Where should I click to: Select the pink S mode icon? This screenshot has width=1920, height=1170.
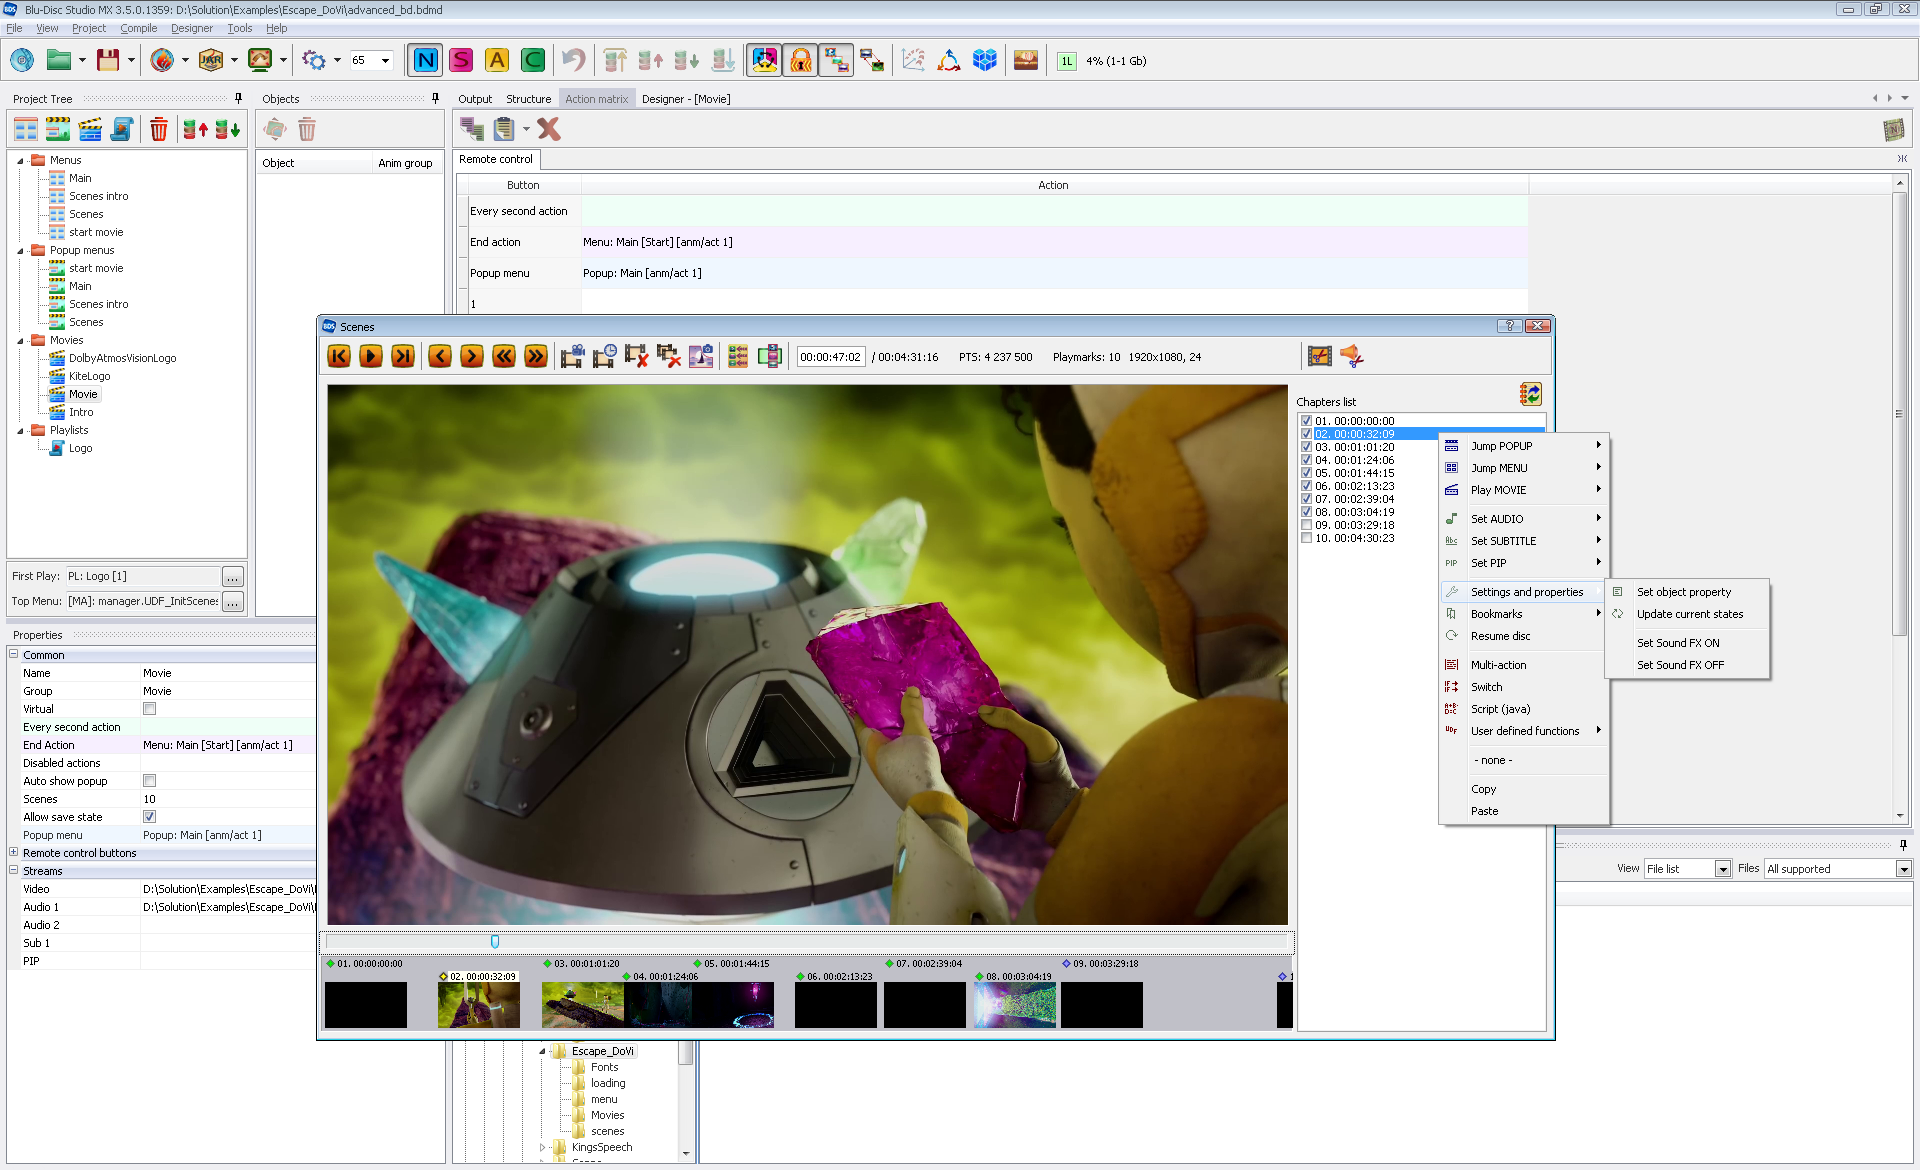click(x=461, y=61)
